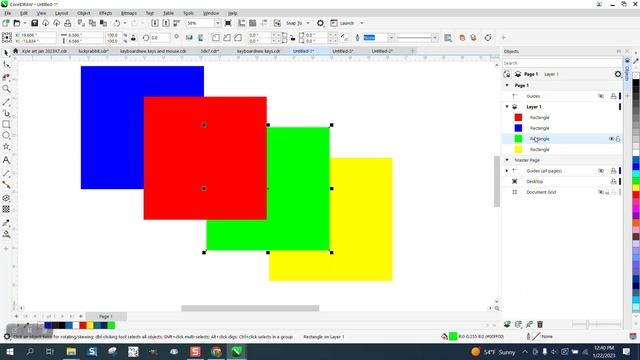Viewport: 640px width, 360px height.
Task: Click the Save icon in the standard toolbar
Action: coord(35,23)
